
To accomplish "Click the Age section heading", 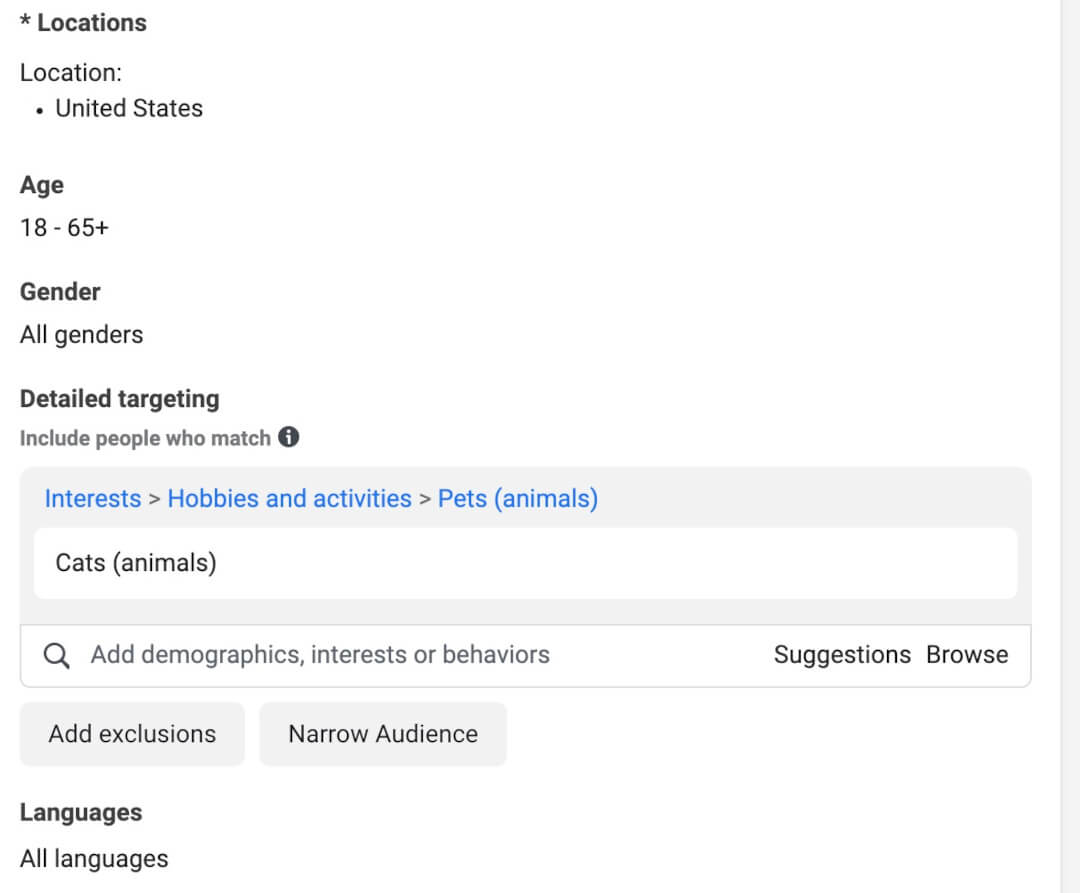I will (x=41, y=184).
